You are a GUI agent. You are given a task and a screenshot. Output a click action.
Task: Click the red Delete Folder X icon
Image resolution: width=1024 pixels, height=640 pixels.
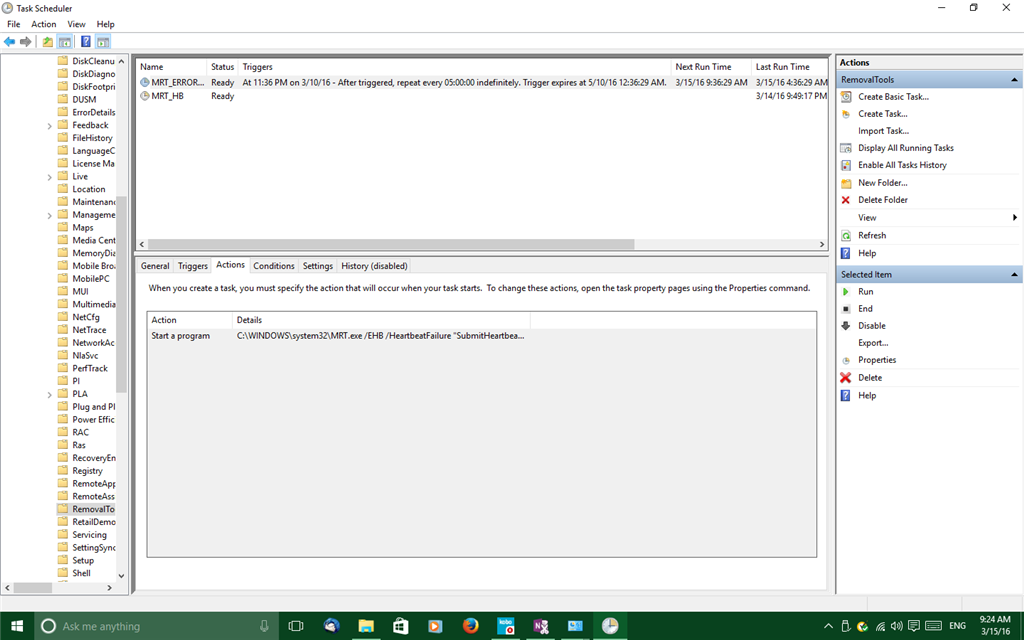(x=846, y=200)
